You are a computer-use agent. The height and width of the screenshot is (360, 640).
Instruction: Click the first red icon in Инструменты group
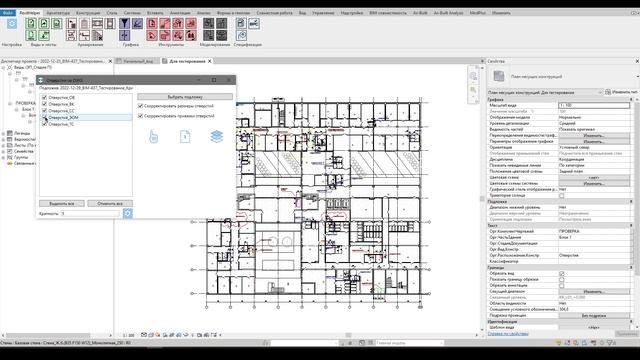pyautogui.click(x=152, y=23)
